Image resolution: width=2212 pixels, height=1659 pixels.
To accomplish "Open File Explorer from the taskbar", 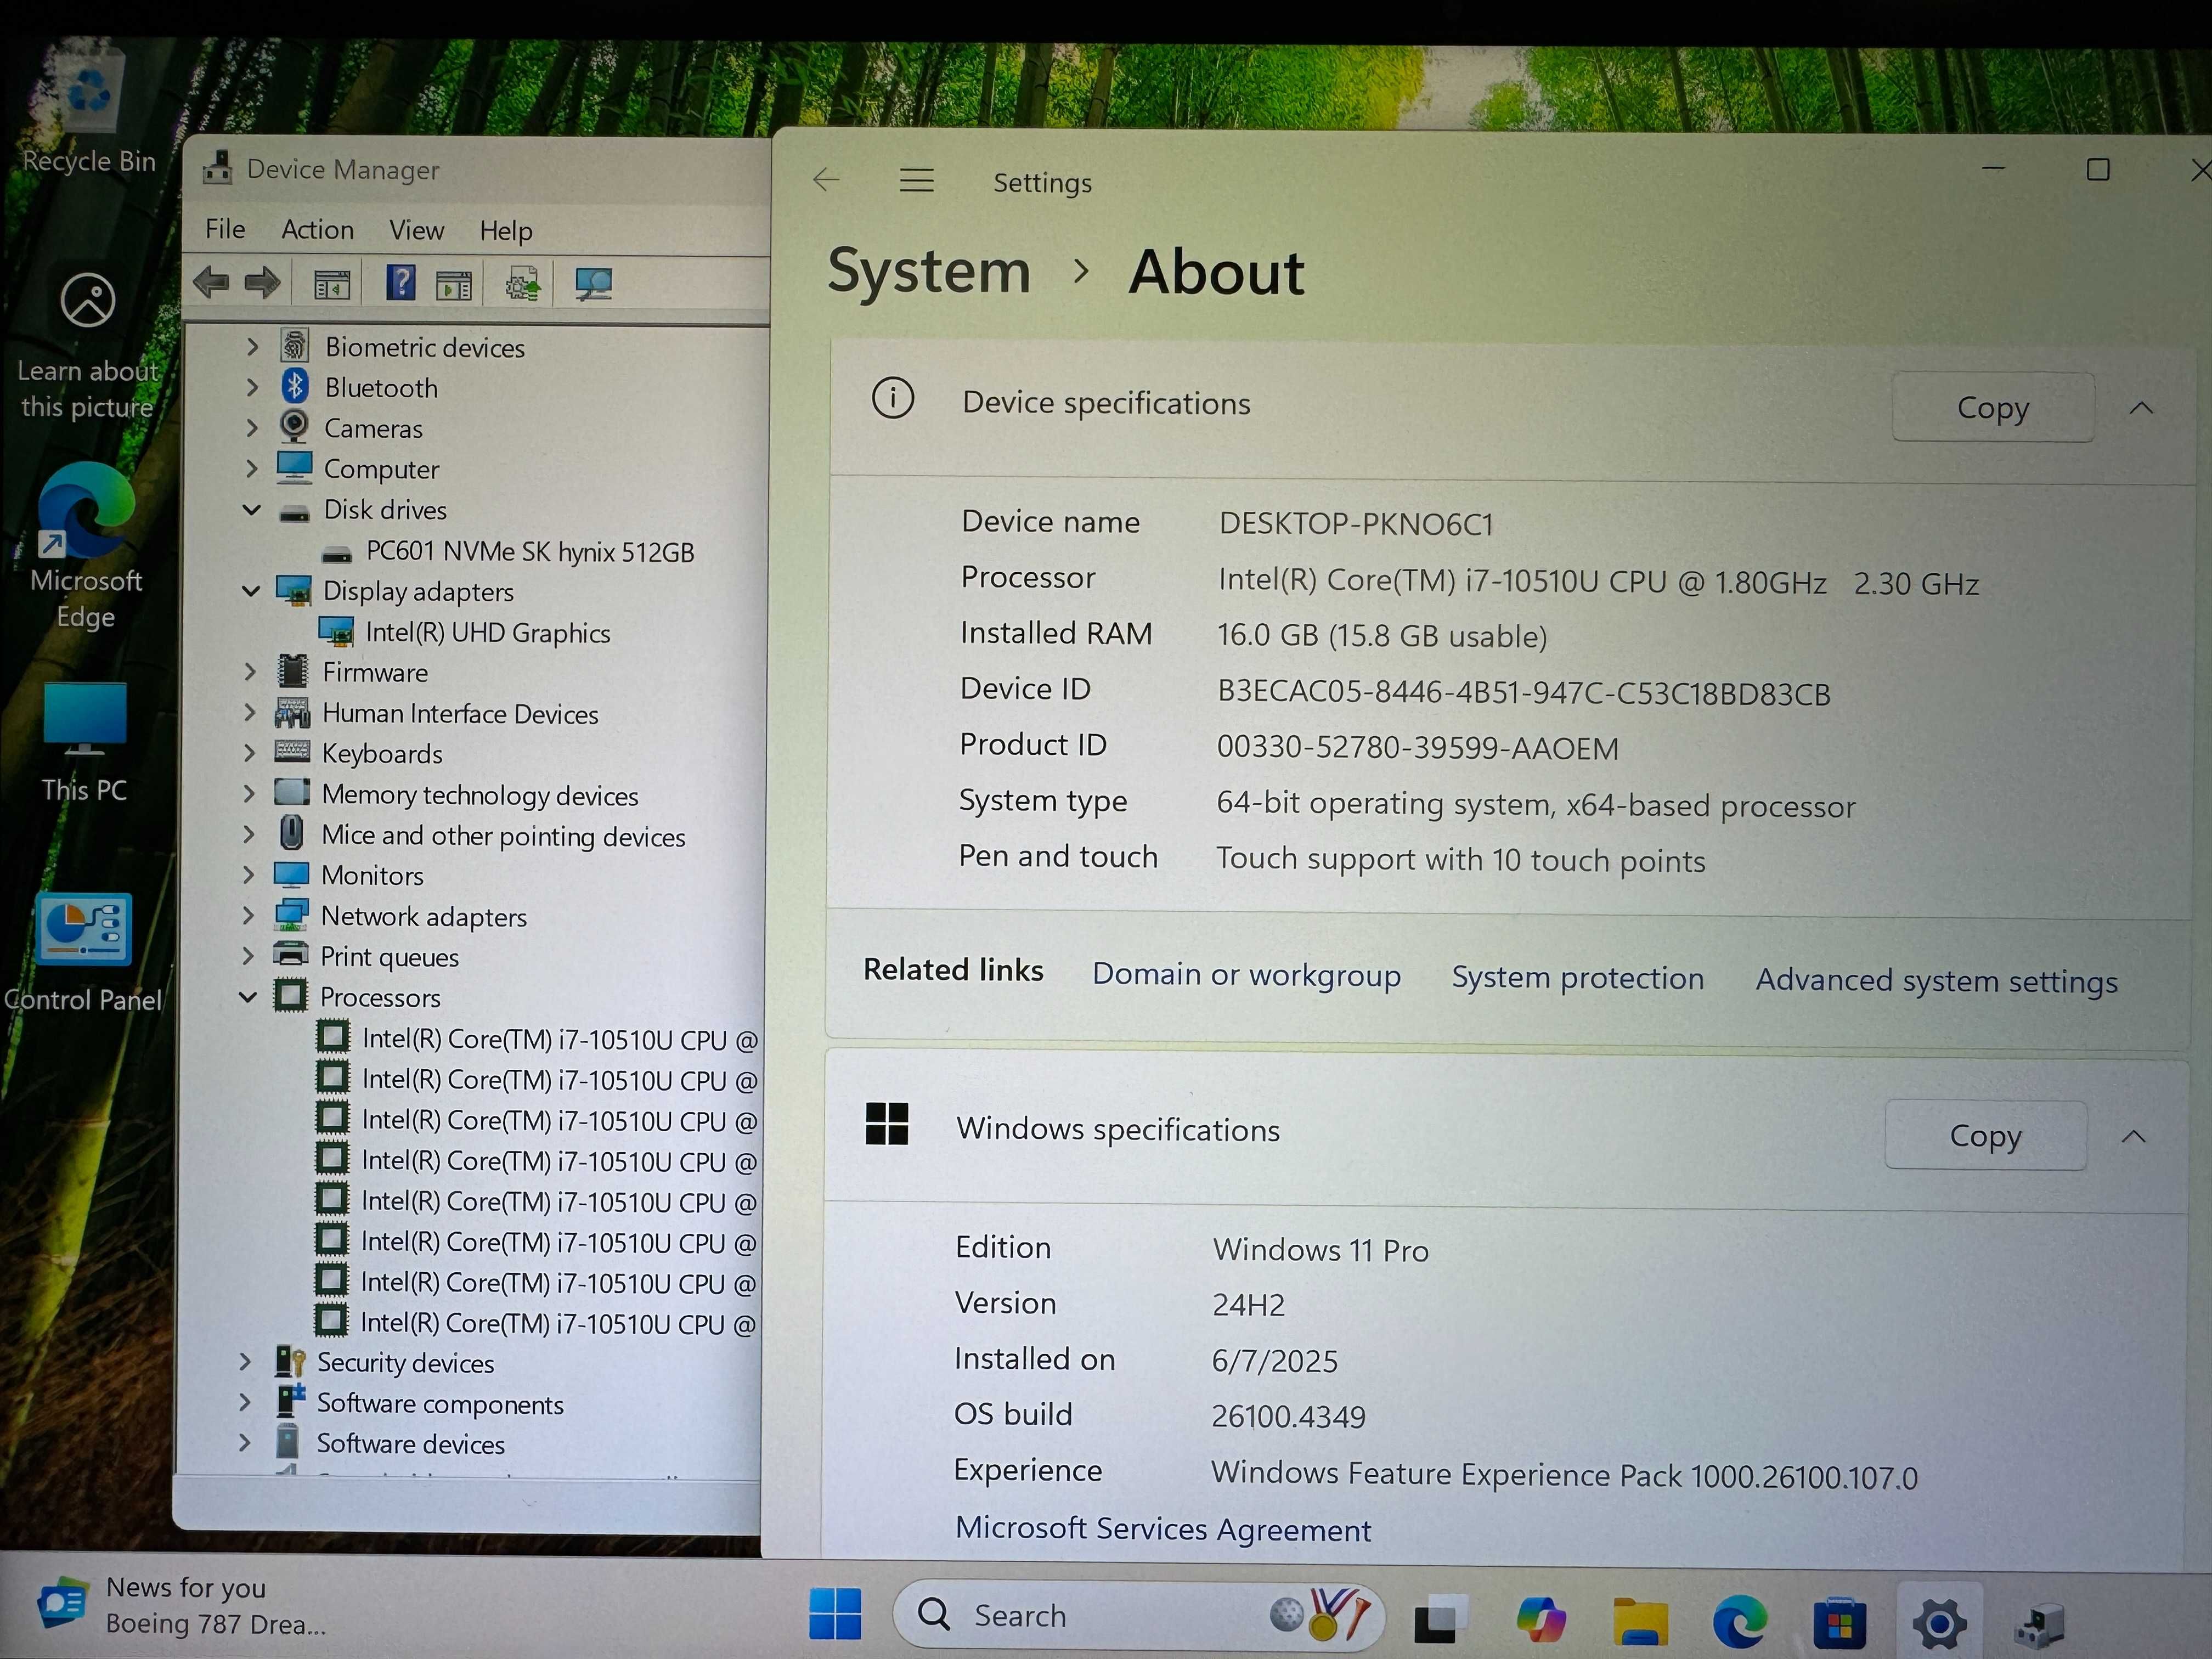I will [x=1640, y=1621].
